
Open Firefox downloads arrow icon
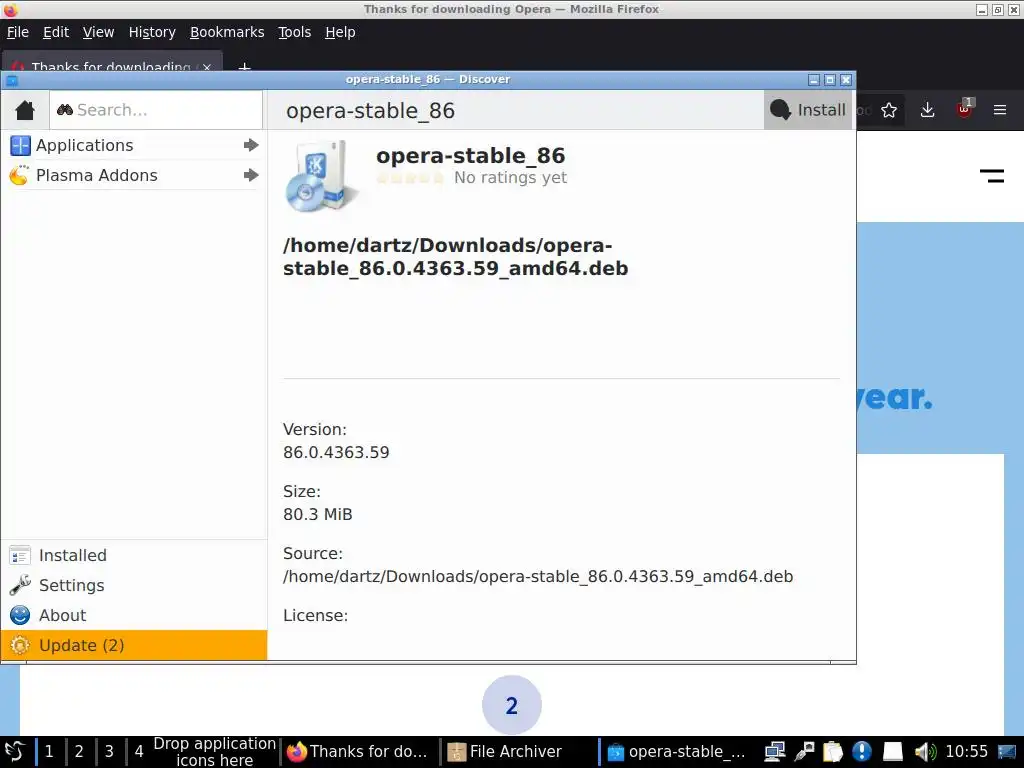tap(927, 110)
